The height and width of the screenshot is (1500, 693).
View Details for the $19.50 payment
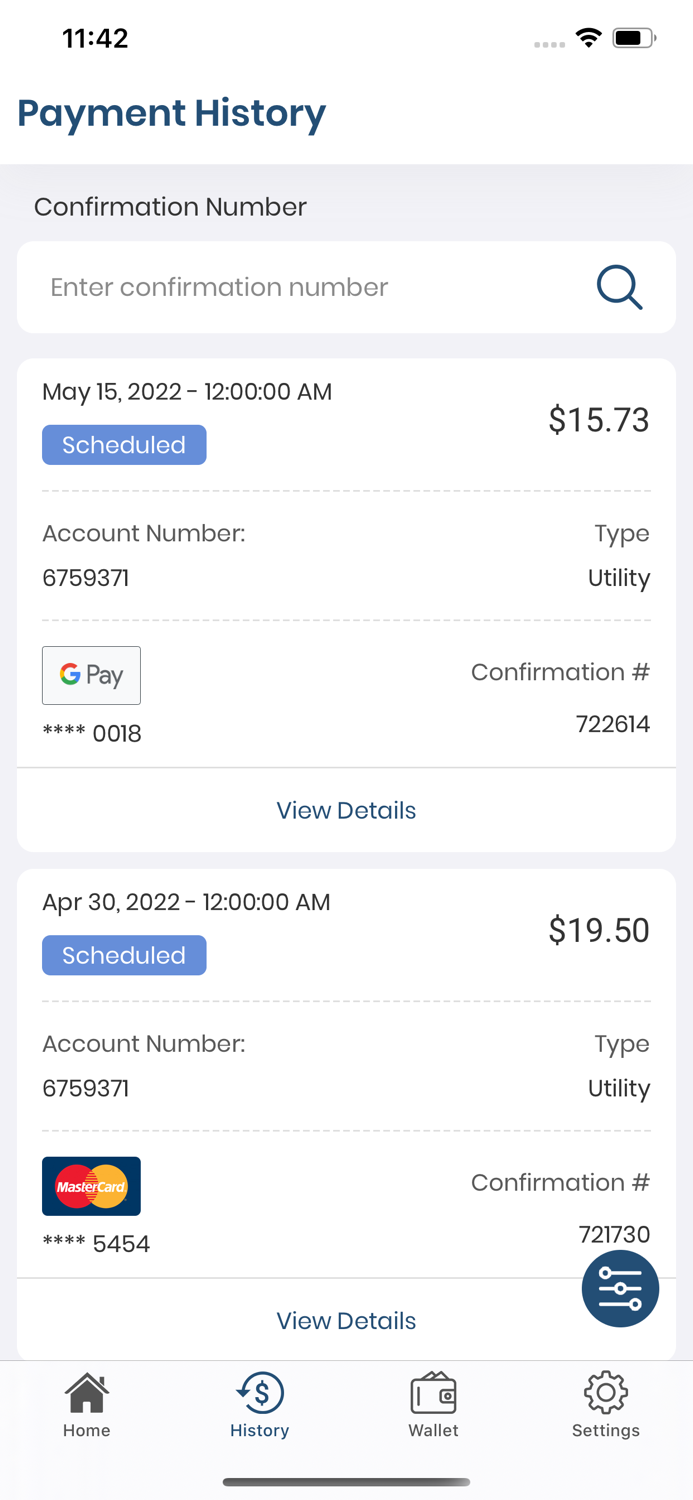pos(346,1320)
